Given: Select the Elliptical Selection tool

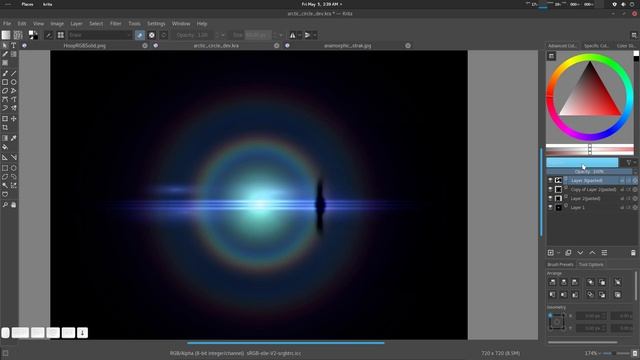Looking at the screenshot, I should (13, 168).
